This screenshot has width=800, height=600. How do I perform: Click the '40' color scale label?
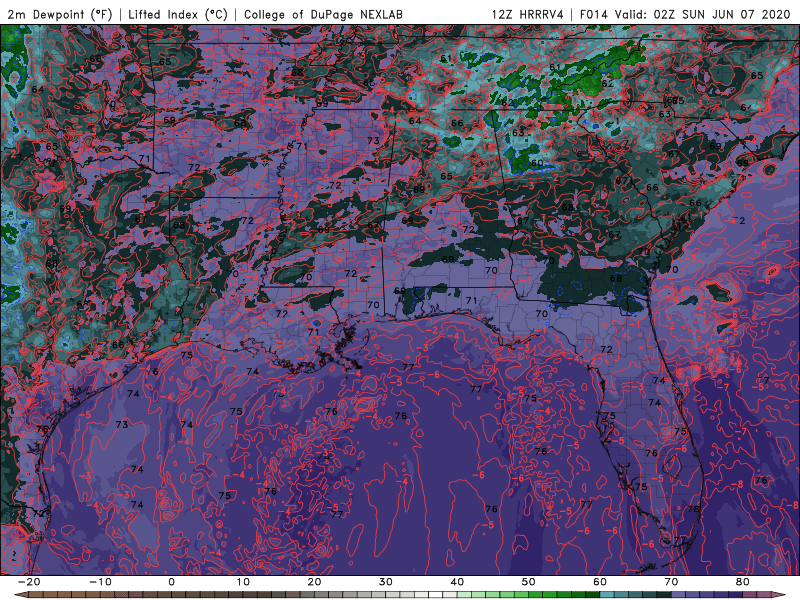pyautogui.click(x=457, y=582)
